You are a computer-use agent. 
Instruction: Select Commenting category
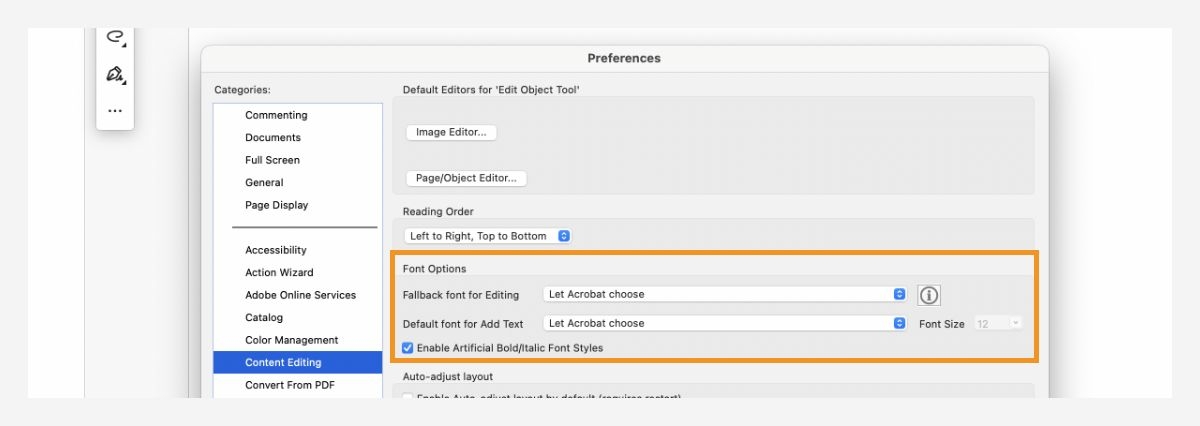click(276, 115)
